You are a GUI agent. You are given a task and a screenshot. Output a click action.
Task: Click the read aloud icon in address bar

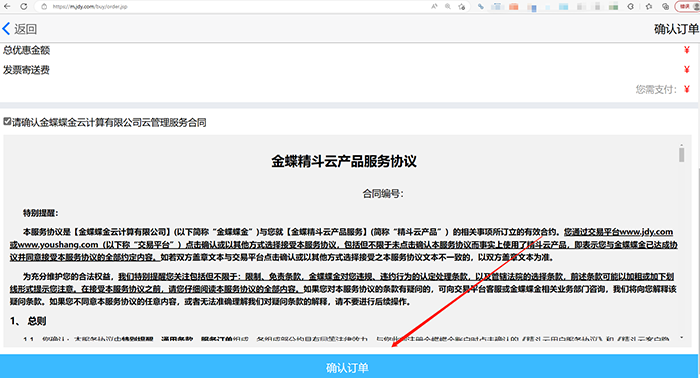(x=434, y=7)
